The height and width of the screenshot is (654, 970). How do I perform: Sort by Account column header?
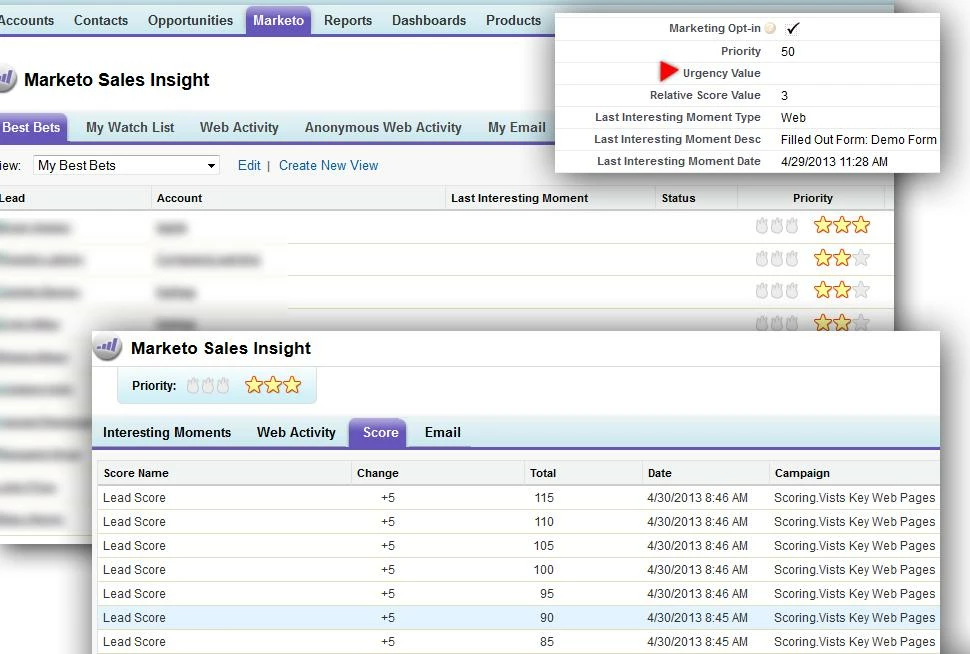point(179,198)
